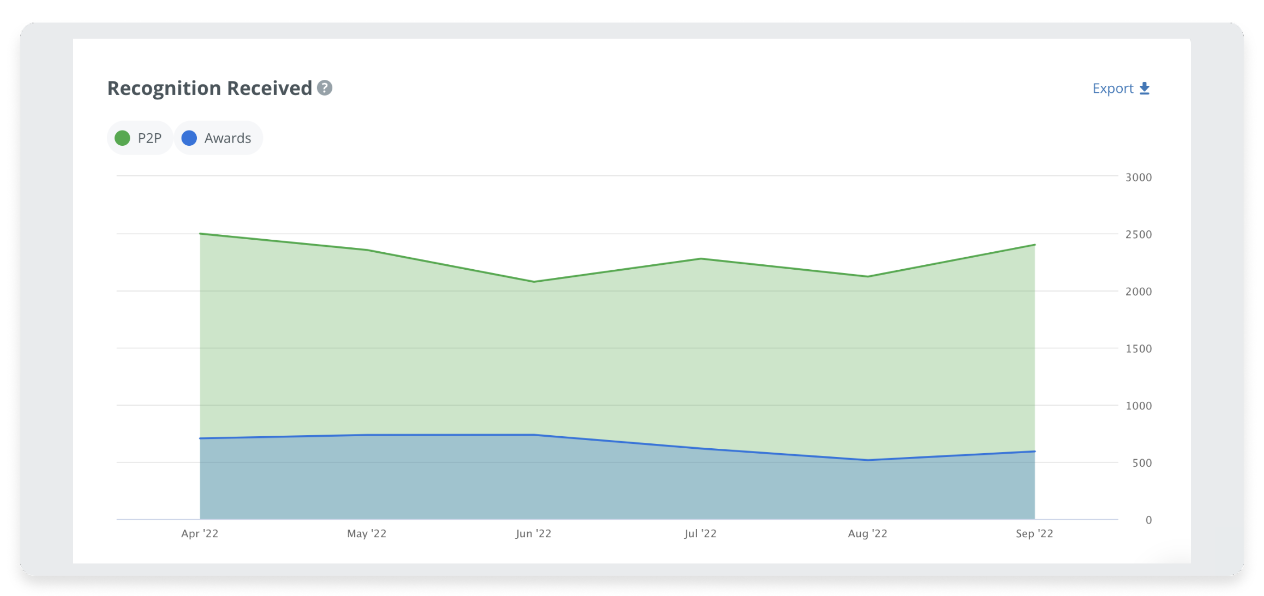
Task: Hide the Awards line using its legend pill
Action: (218, 138)
